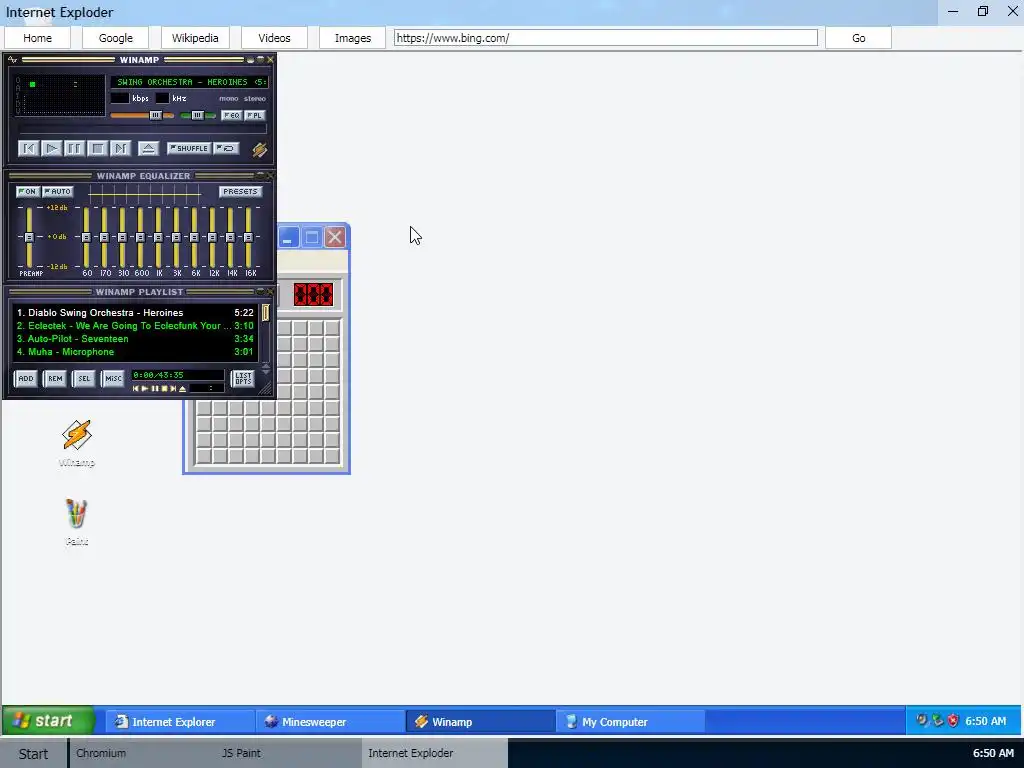
Task: Click the Home browser button
Action: [x=37, y=38]
